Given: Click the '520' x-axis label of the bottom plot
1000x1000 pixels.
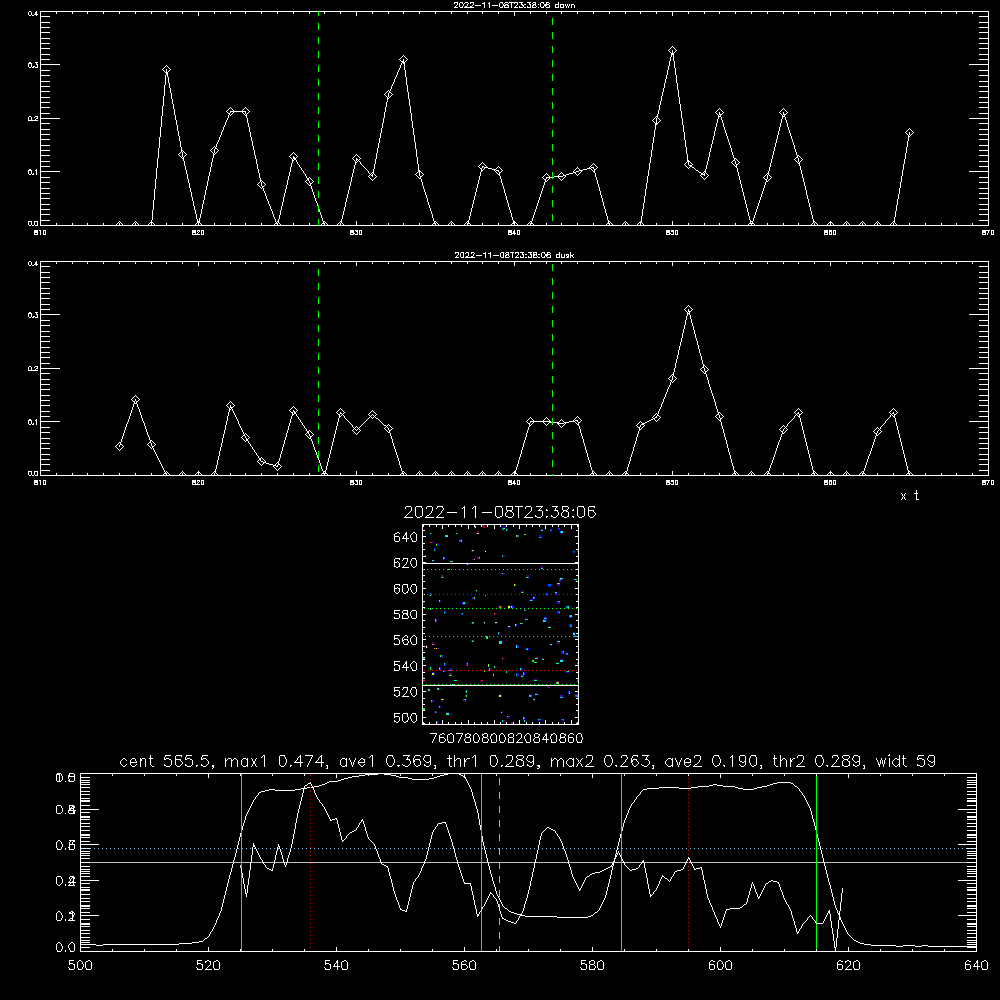Looking at the screenshot, I should pyautogui.click(x=209, y=966).
